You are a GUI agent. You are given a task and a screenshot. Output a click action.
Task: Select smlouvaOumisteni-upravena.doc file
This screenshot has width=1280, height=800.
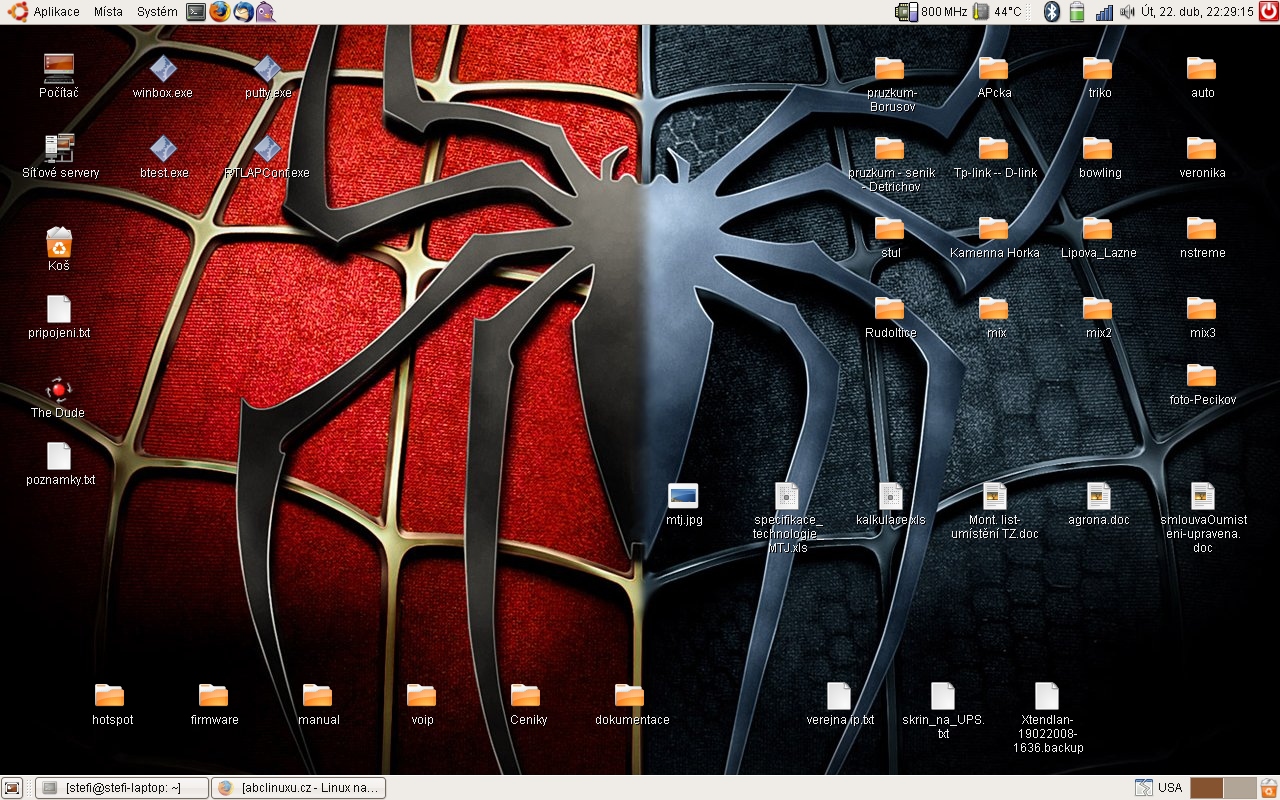click(1202, 518)
